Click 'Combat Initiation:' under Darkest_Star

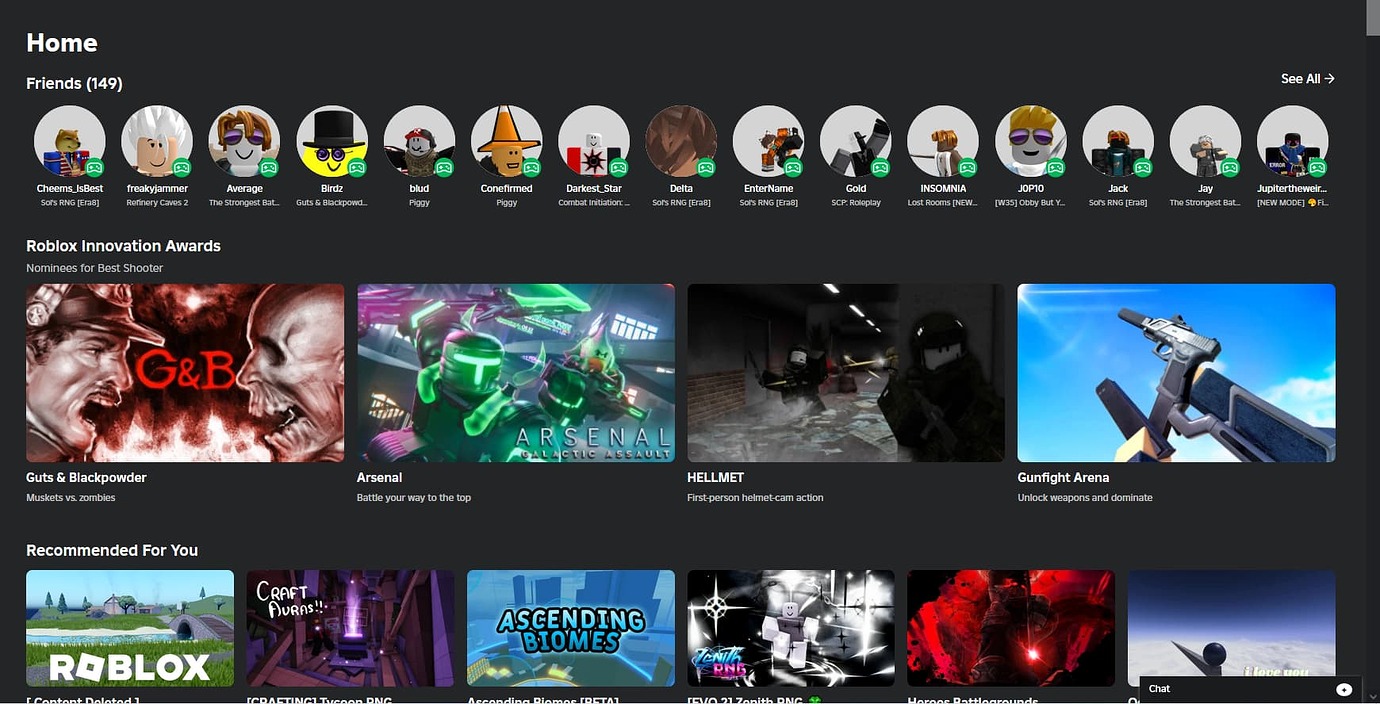click(x=594, y=203)
